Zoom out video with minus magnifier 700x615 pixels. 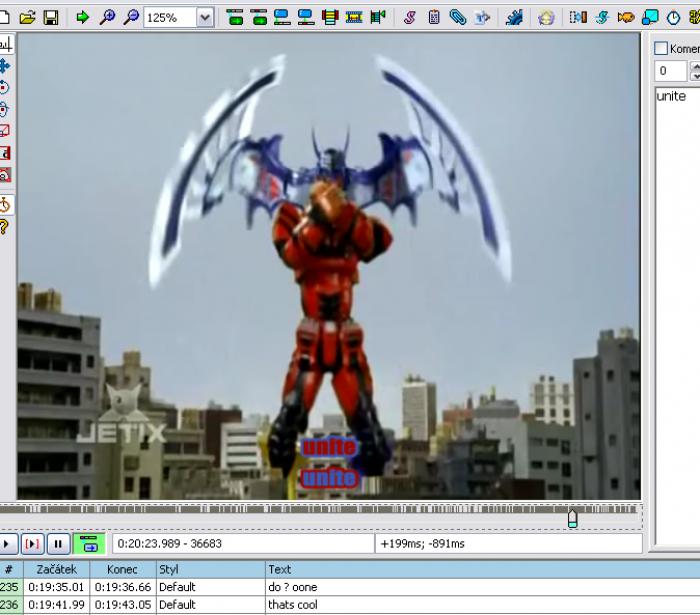coord(131,18)
